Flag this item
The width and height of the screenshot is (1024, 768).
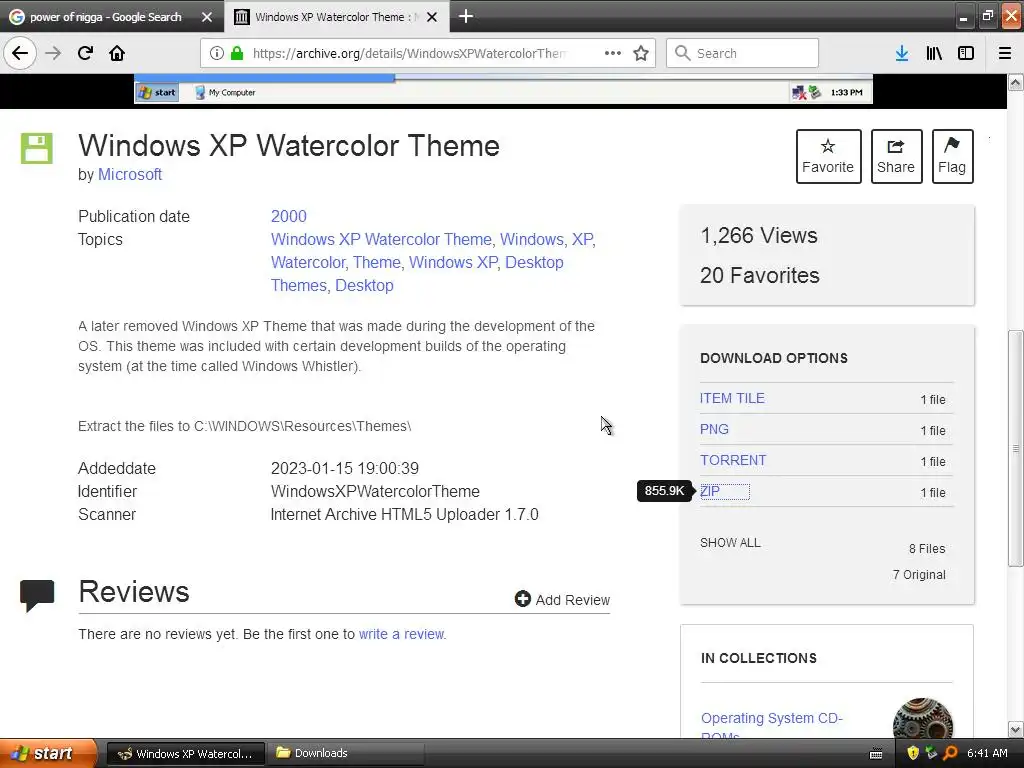point(952,156)
